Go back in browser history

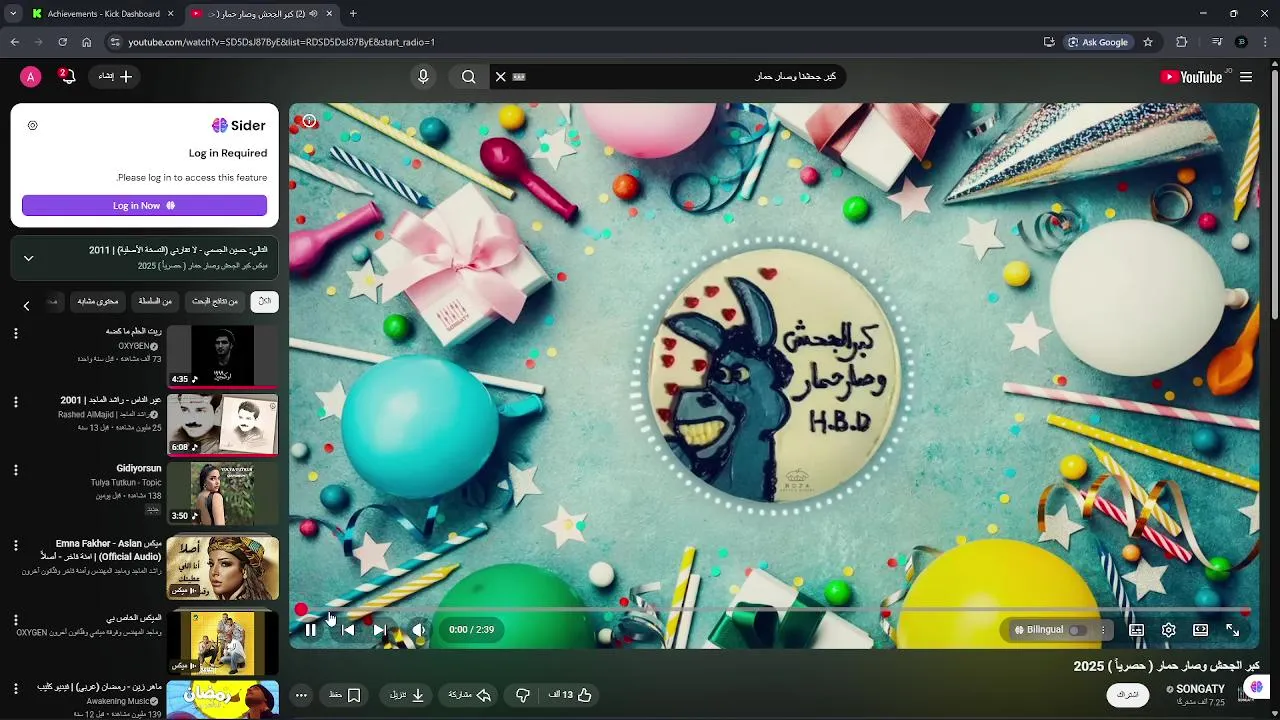(14, 42)
